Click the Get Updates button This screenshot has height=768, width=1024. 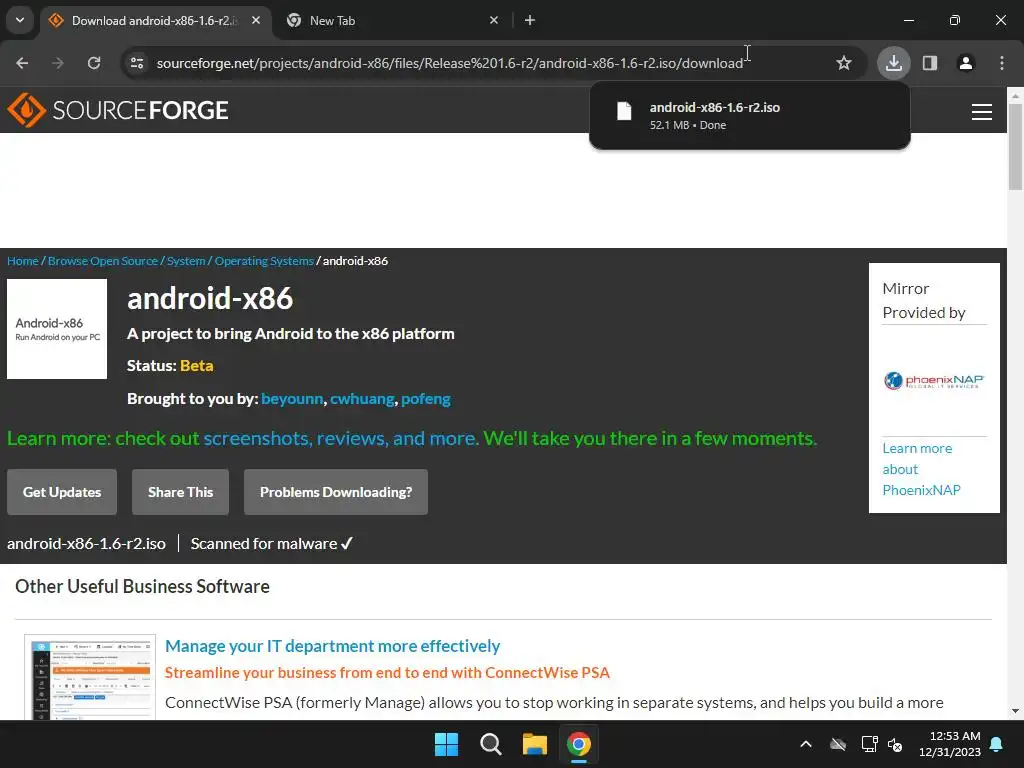[x=62, y=492]
